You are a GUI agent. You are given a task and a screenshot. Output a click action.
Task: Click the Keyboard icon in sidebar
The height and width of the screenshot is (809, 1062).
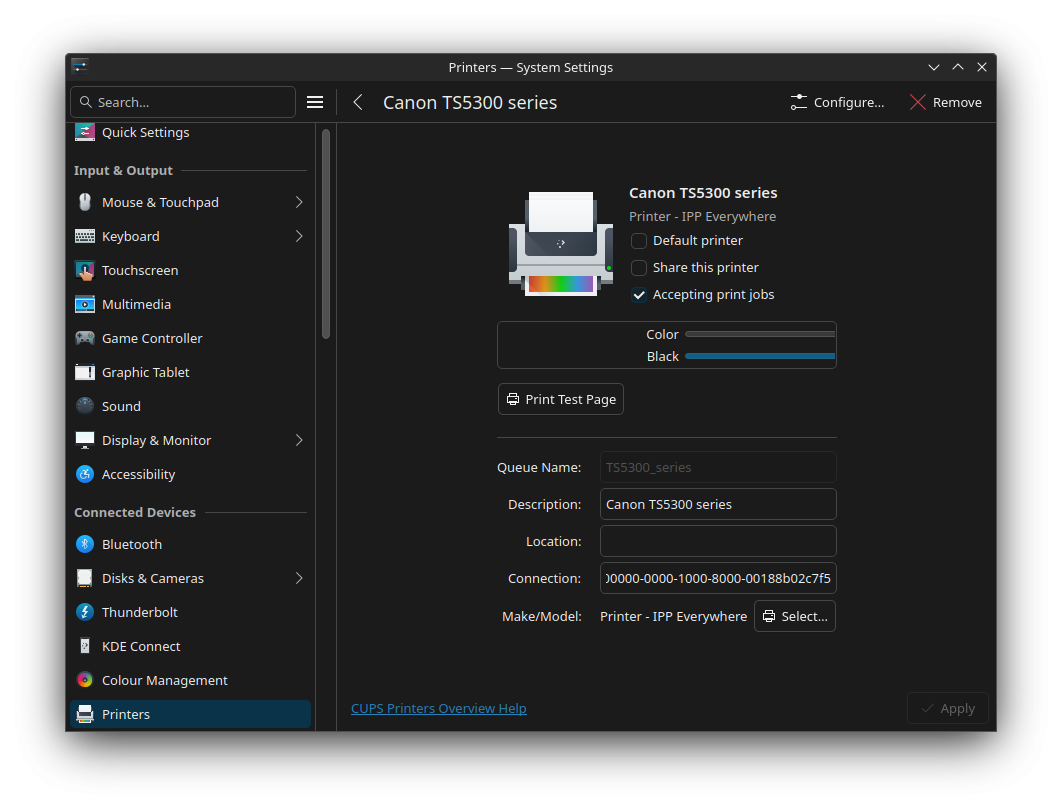tap(85, 236)
